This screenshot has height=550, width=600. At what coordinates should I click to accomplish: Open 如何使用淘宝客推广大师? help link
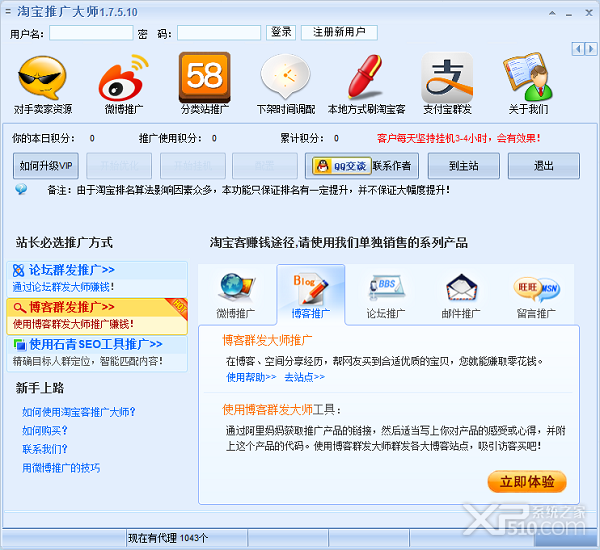(79, 412)
